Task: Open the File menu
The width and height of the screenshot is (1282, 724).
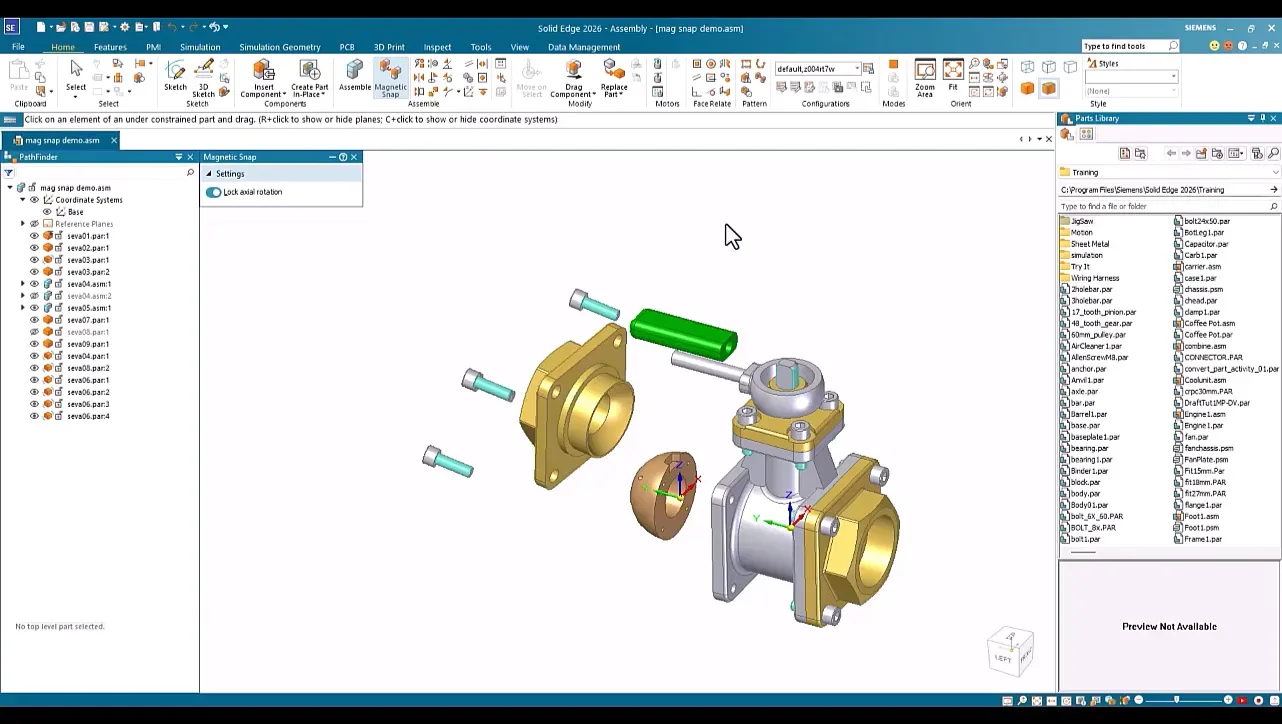Action: click(x=18, y=47)
